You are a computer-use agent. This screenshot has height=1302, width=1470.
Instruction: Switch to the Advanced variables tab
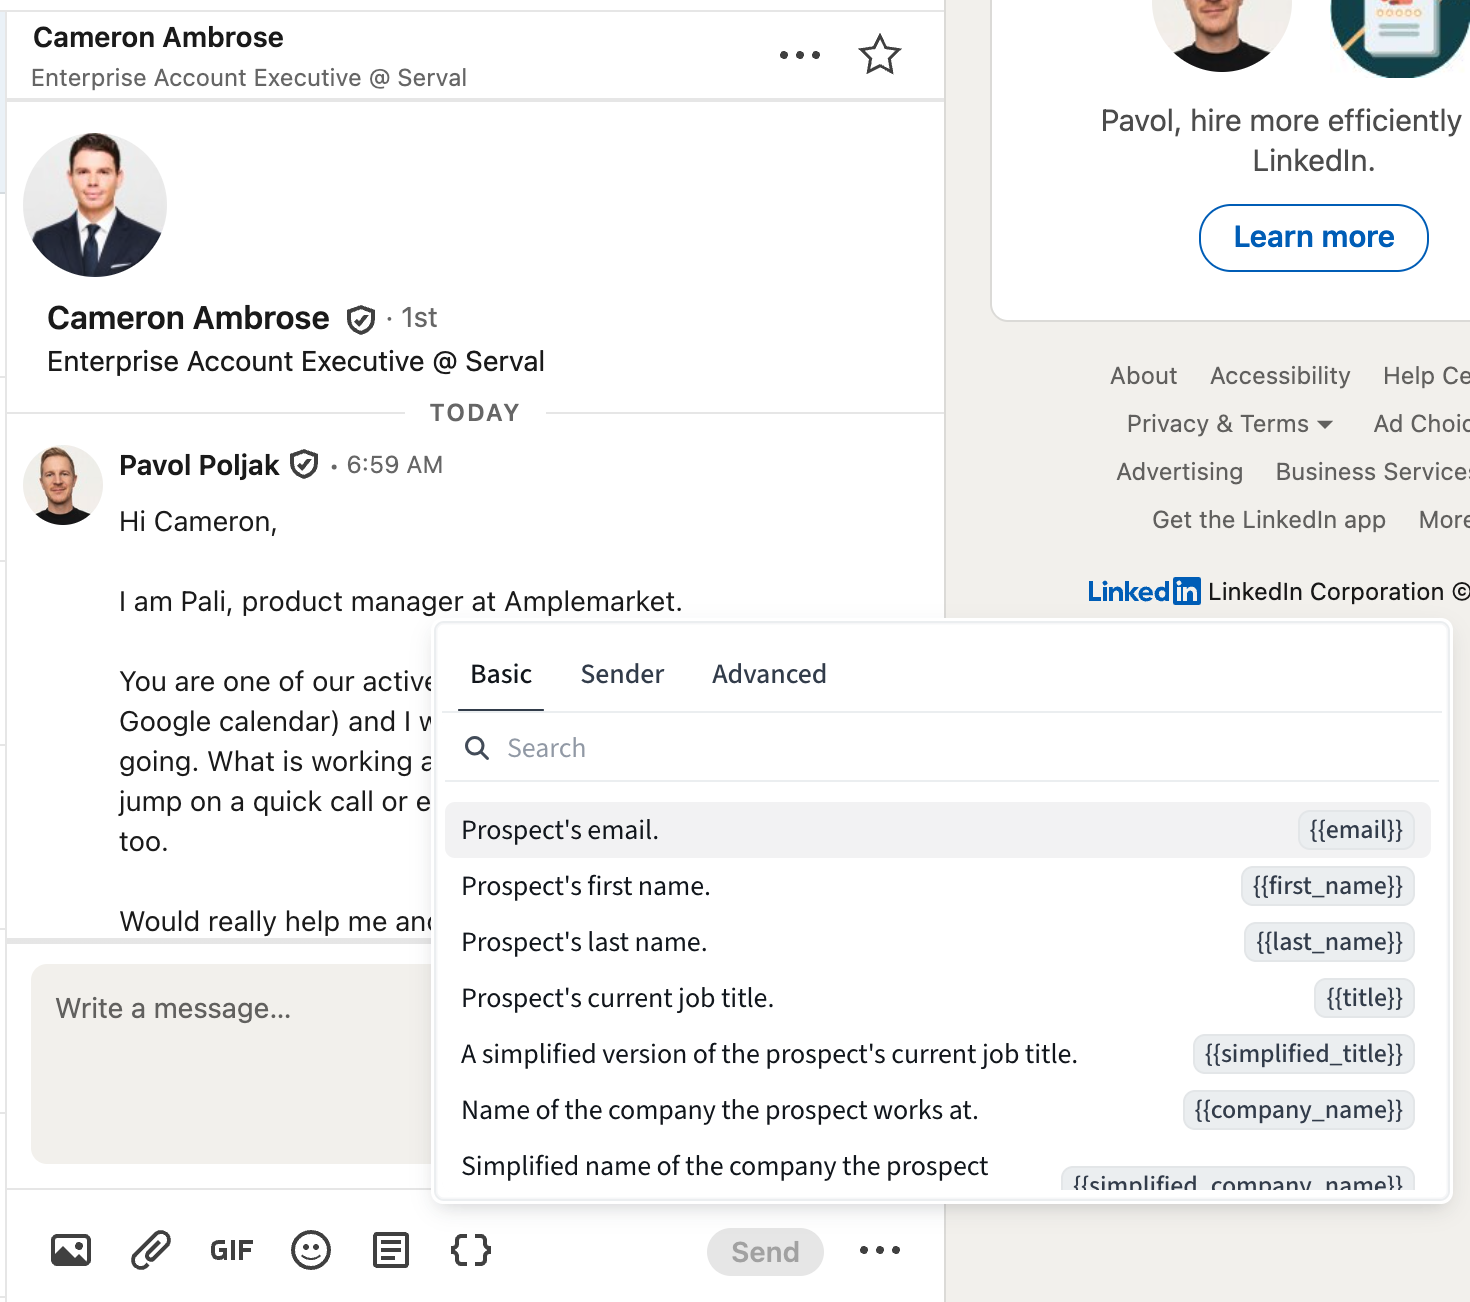pyautogui.click(x=769, y=675)
